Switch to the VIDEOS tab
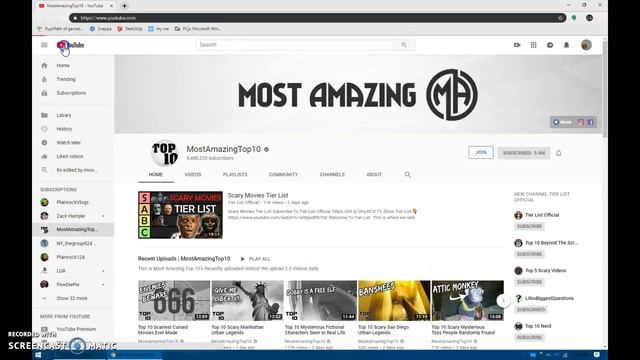This screenshot has width=640, height=360. click(x=193, y=174)
